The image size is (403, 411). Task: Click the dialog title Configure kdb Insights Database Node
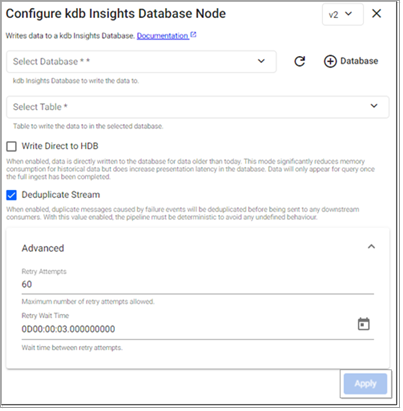pyautogui.click(x=116, y=14)
